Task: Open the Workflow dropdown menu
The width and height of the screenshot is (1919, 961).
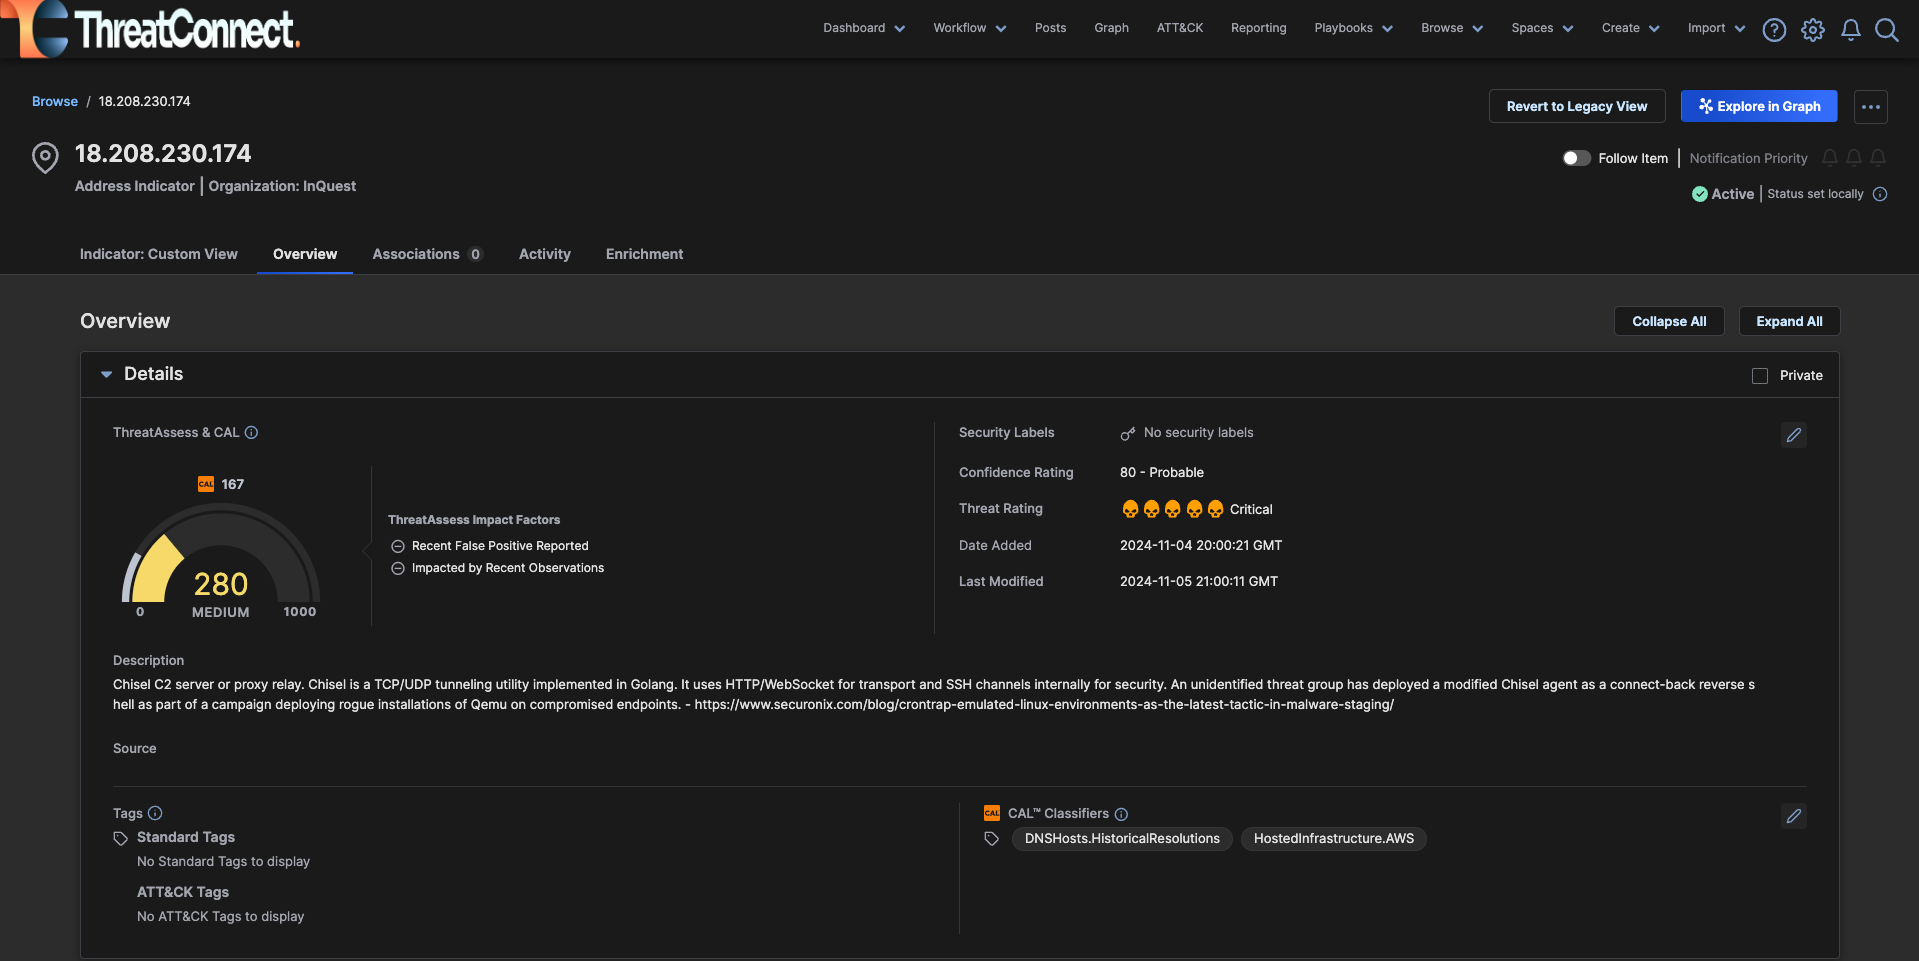Action: point(970,28)
